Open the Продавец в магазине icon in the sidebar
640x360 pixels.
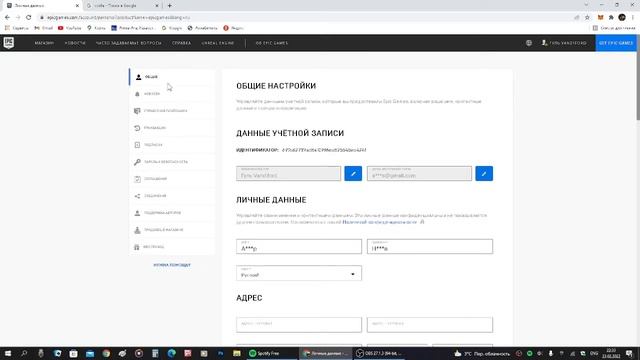click(x=137, y=230)
